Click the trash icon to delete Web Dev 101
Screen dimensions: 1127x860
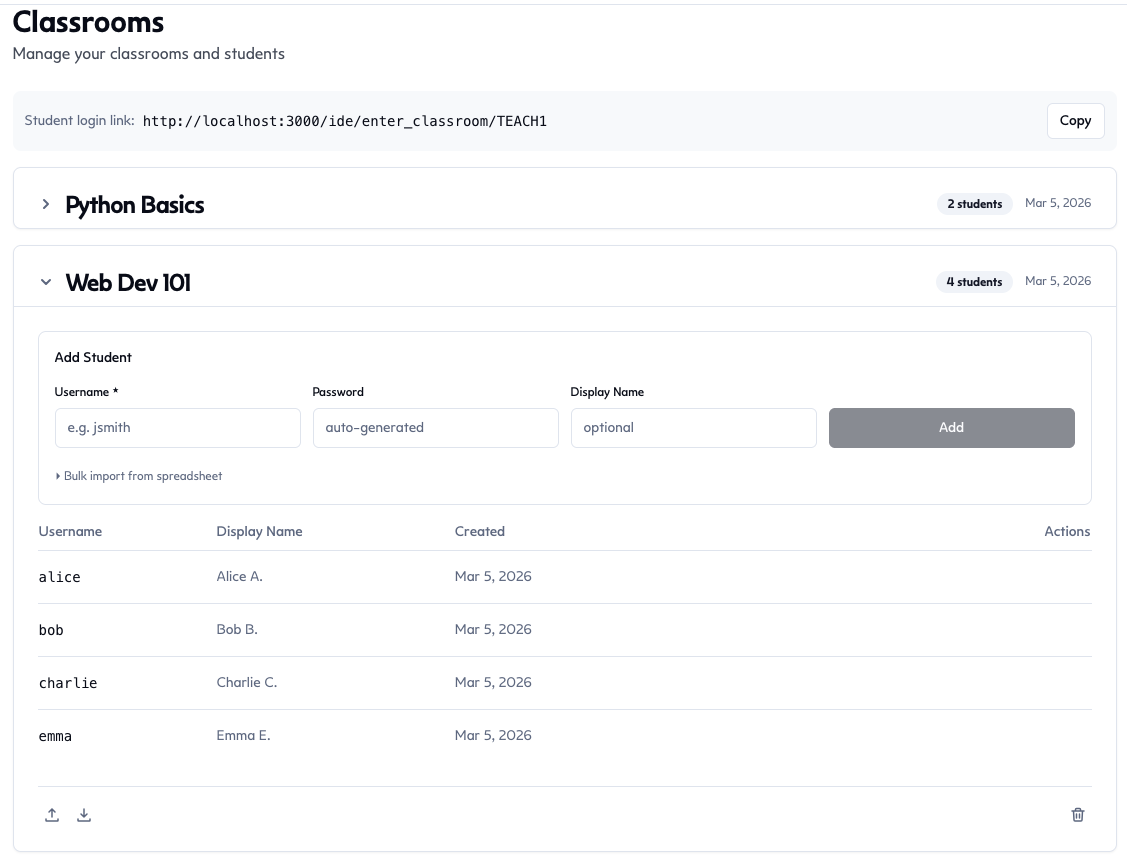(x=1078, y=815)
